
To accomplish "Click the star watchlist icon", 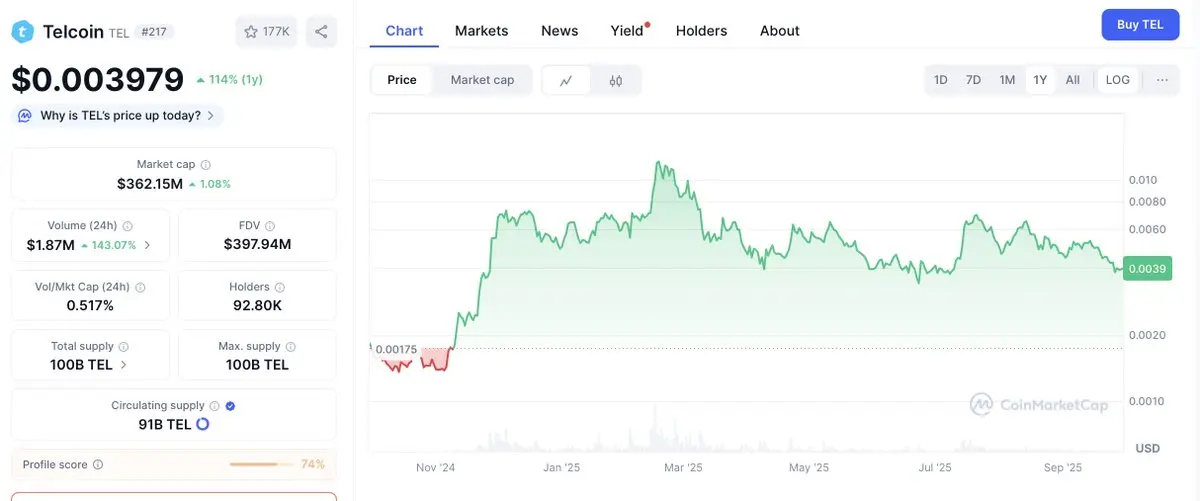I will click(251, 32).
